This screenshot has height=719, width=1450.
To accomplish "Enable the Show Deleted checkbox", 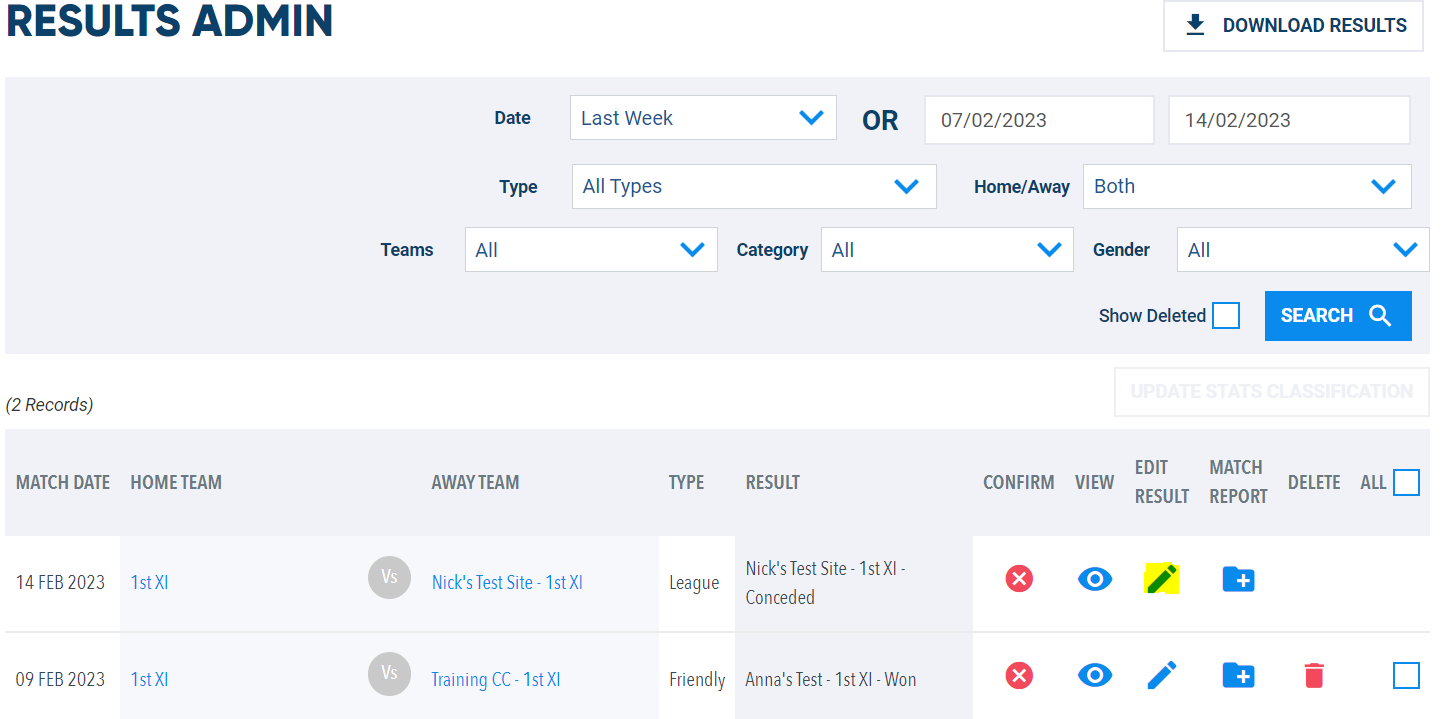I will click(1226, 315).
